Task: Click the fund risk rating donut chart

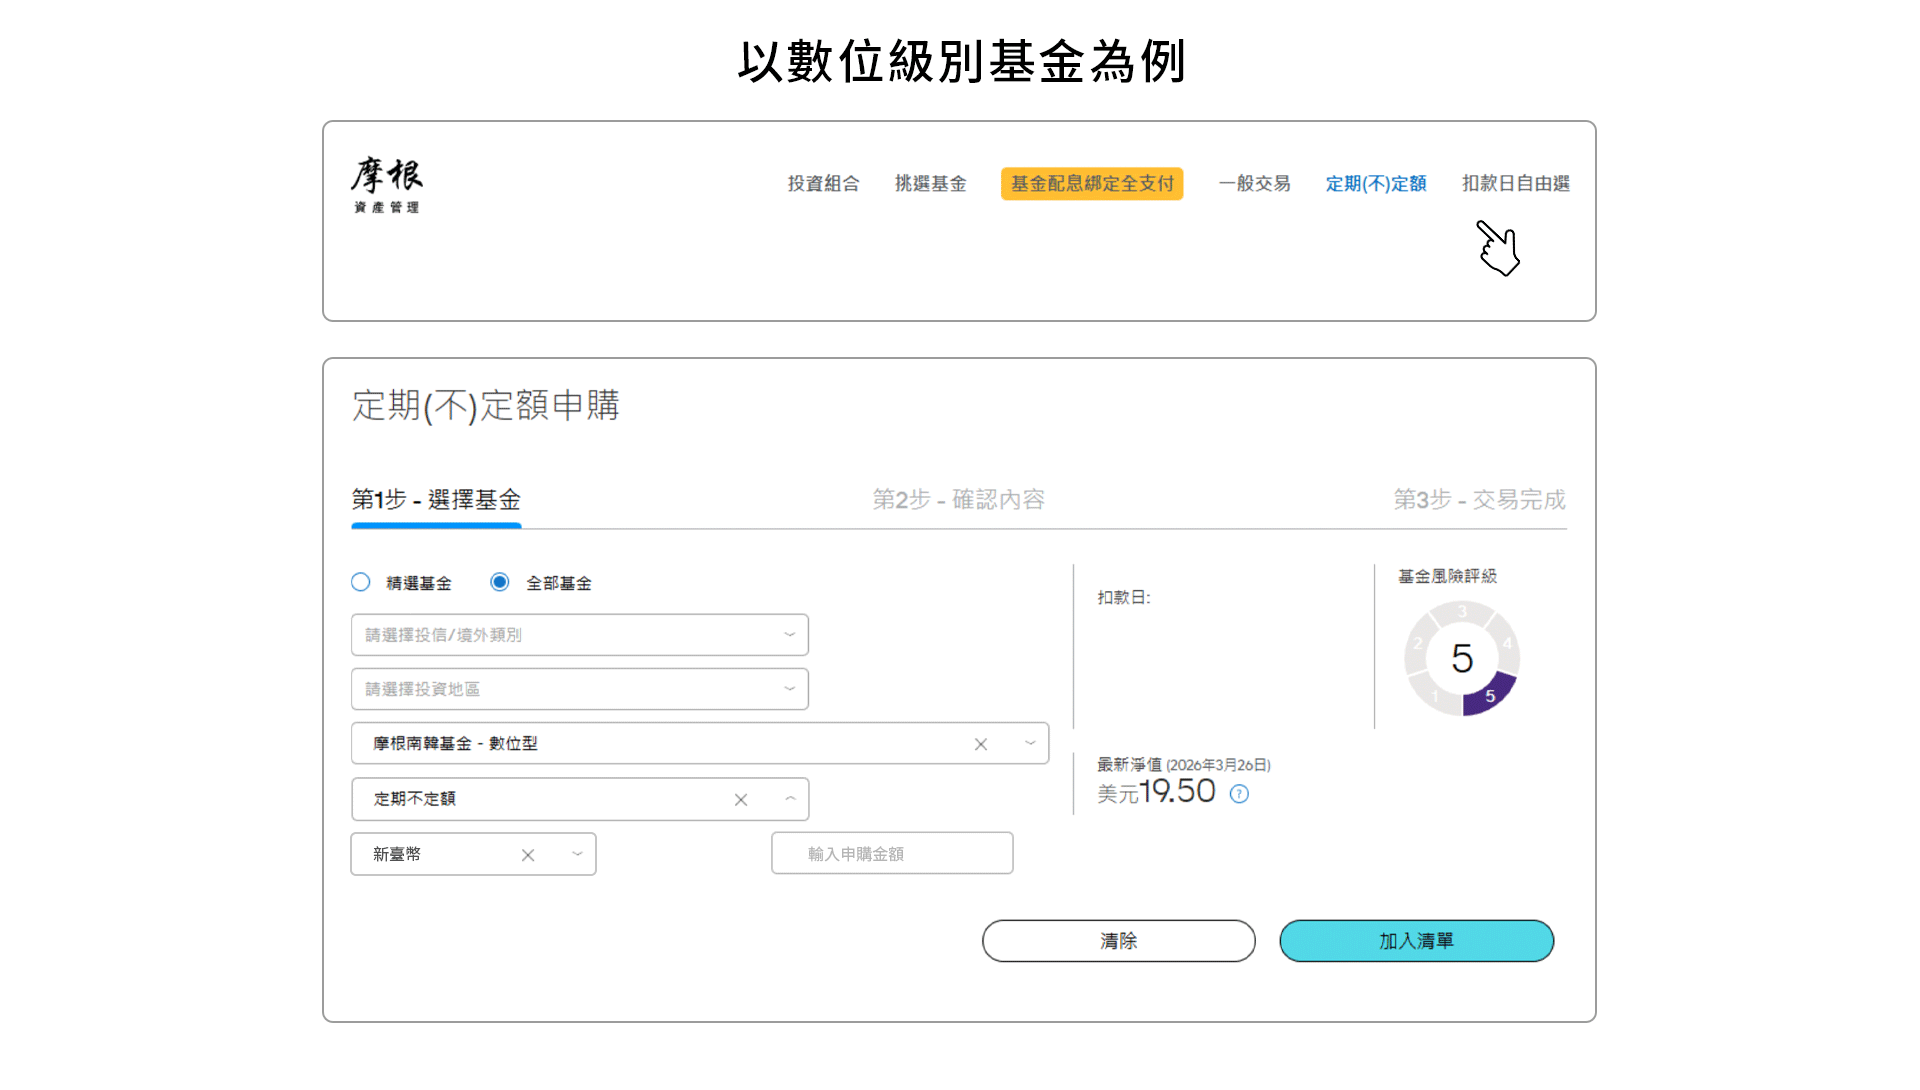Action: (x=1461, y=658)
